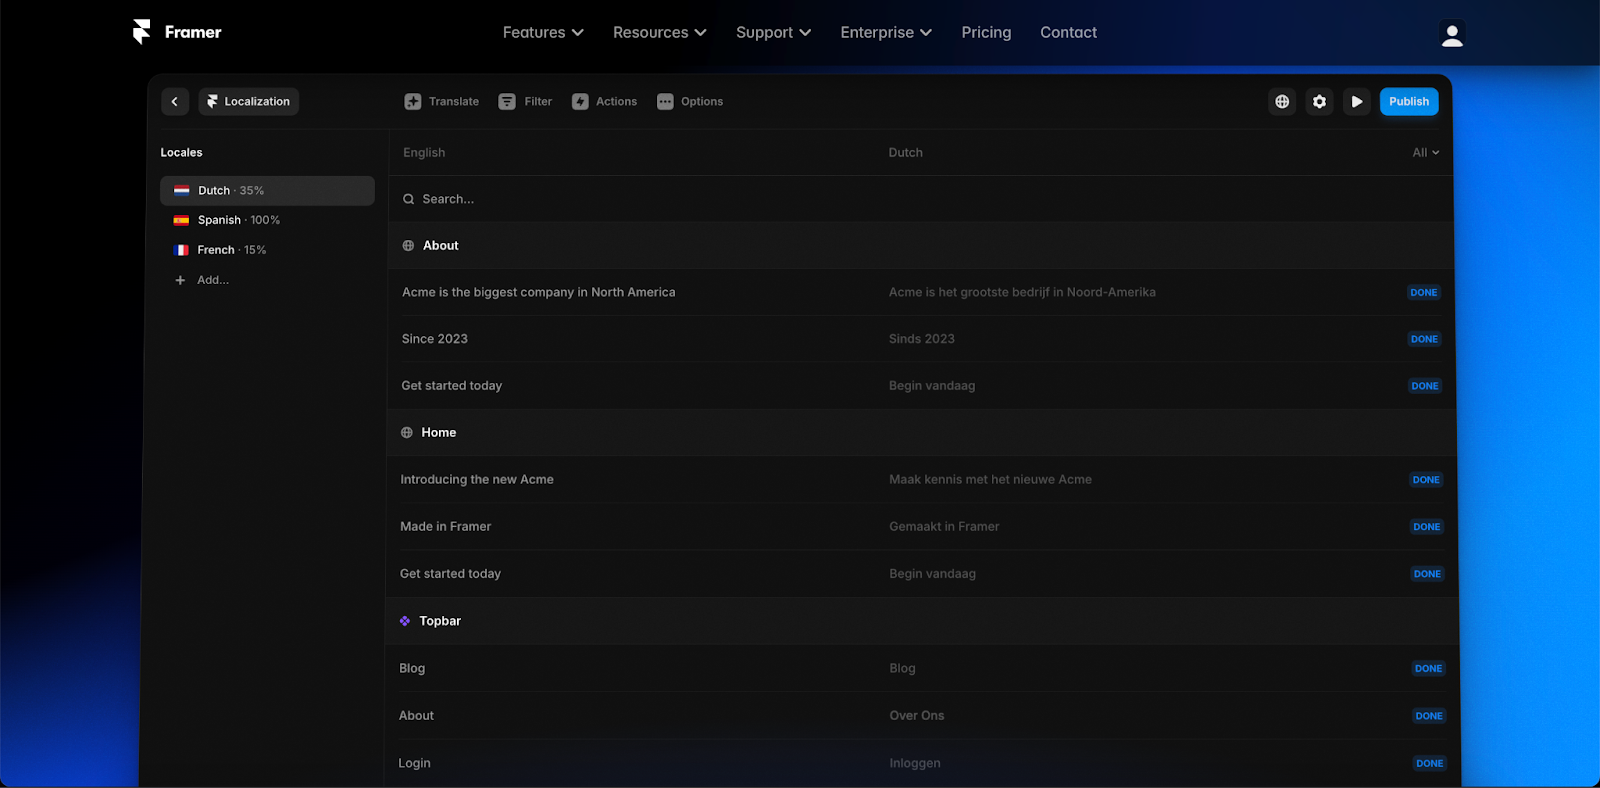The image size is (1600, 788).
Task: Open the settings gear icon
Action: [1319, 101]
